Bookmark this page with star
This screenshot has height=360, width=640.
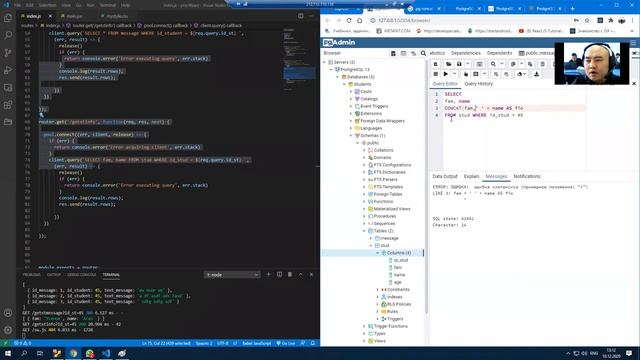587,20
